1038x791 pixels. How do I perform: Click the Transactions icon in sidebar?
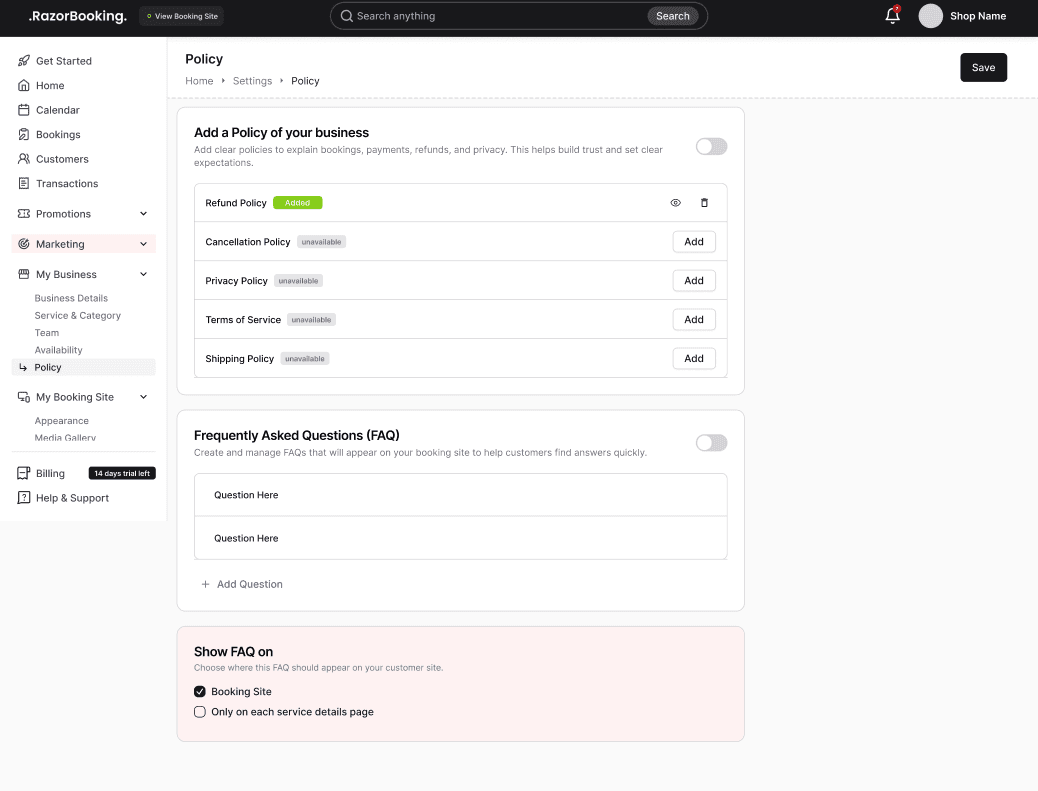tap(24, 183)
